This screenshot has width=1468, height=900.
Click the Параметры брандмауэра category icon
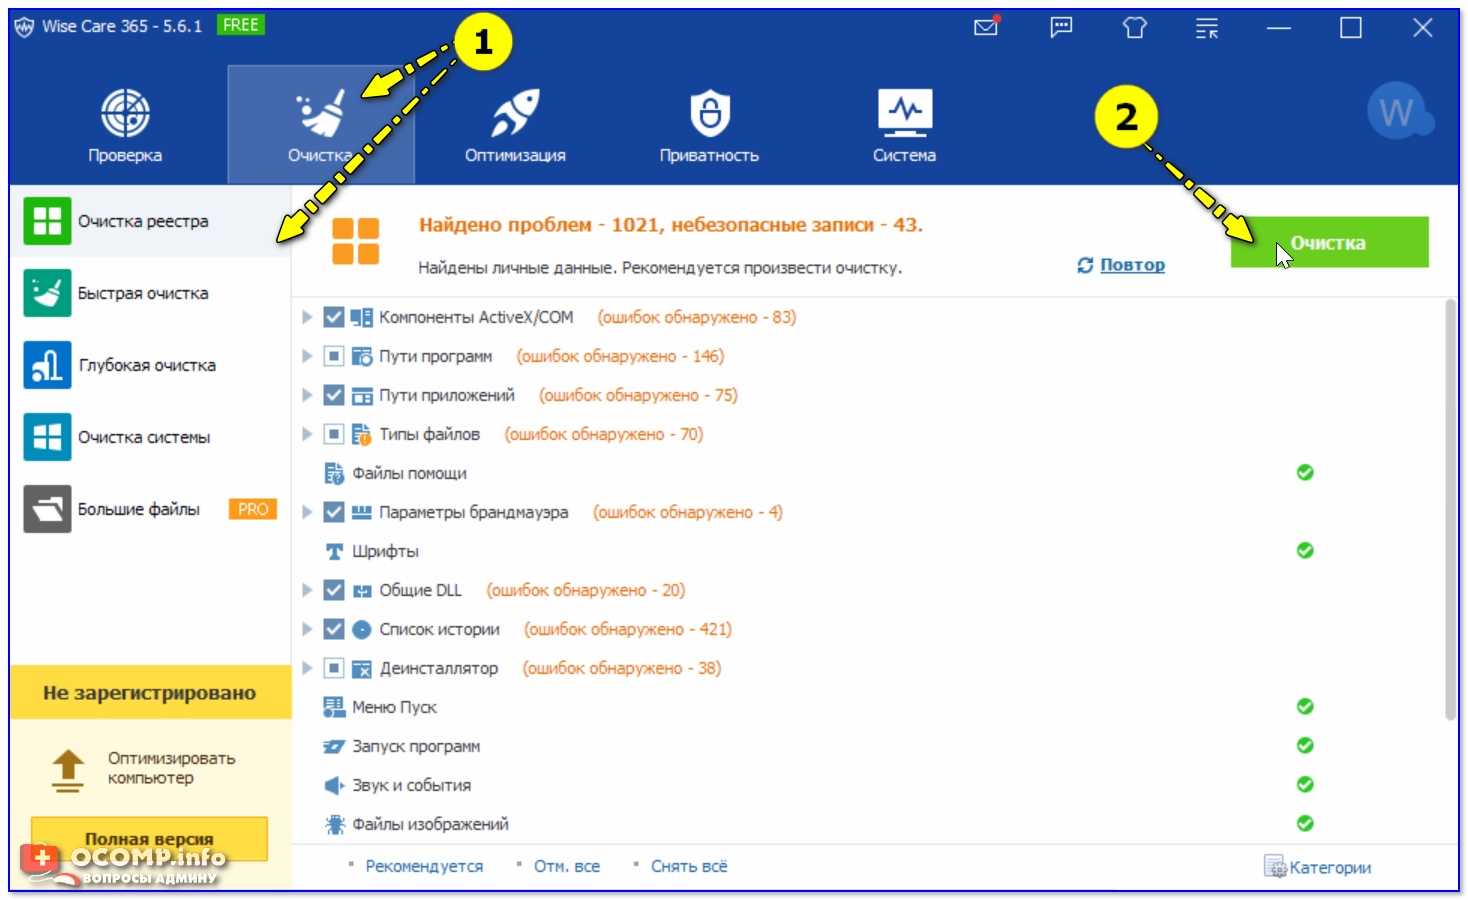point(361,512)
